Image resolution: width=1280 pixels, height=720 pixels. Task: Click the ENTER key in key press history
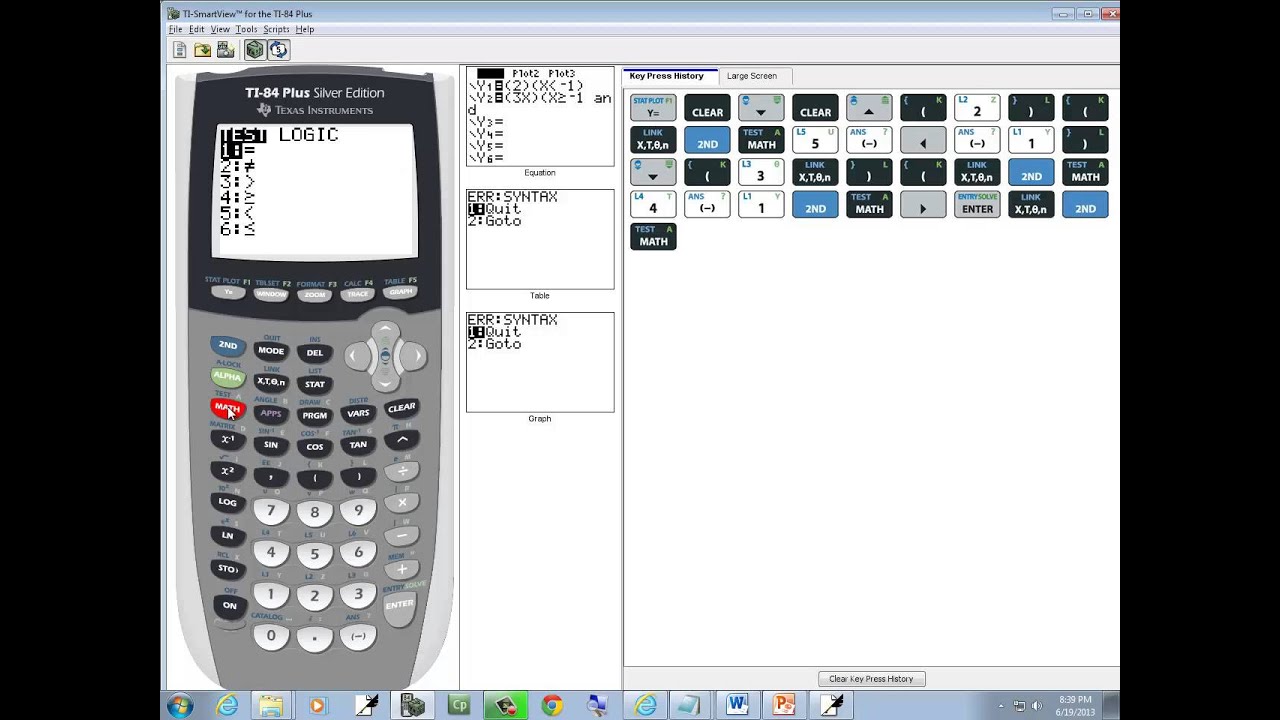pos(977,204)
